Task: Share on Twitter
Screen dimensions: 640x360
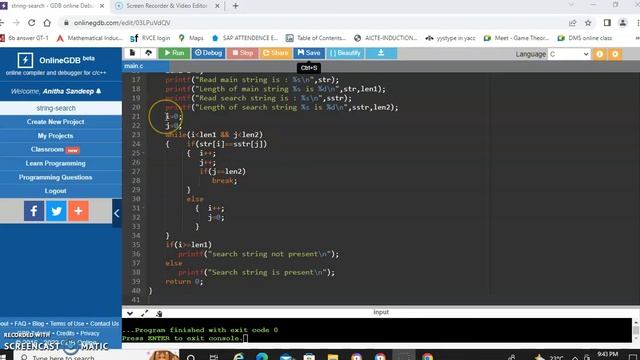Action: [56, 211]
